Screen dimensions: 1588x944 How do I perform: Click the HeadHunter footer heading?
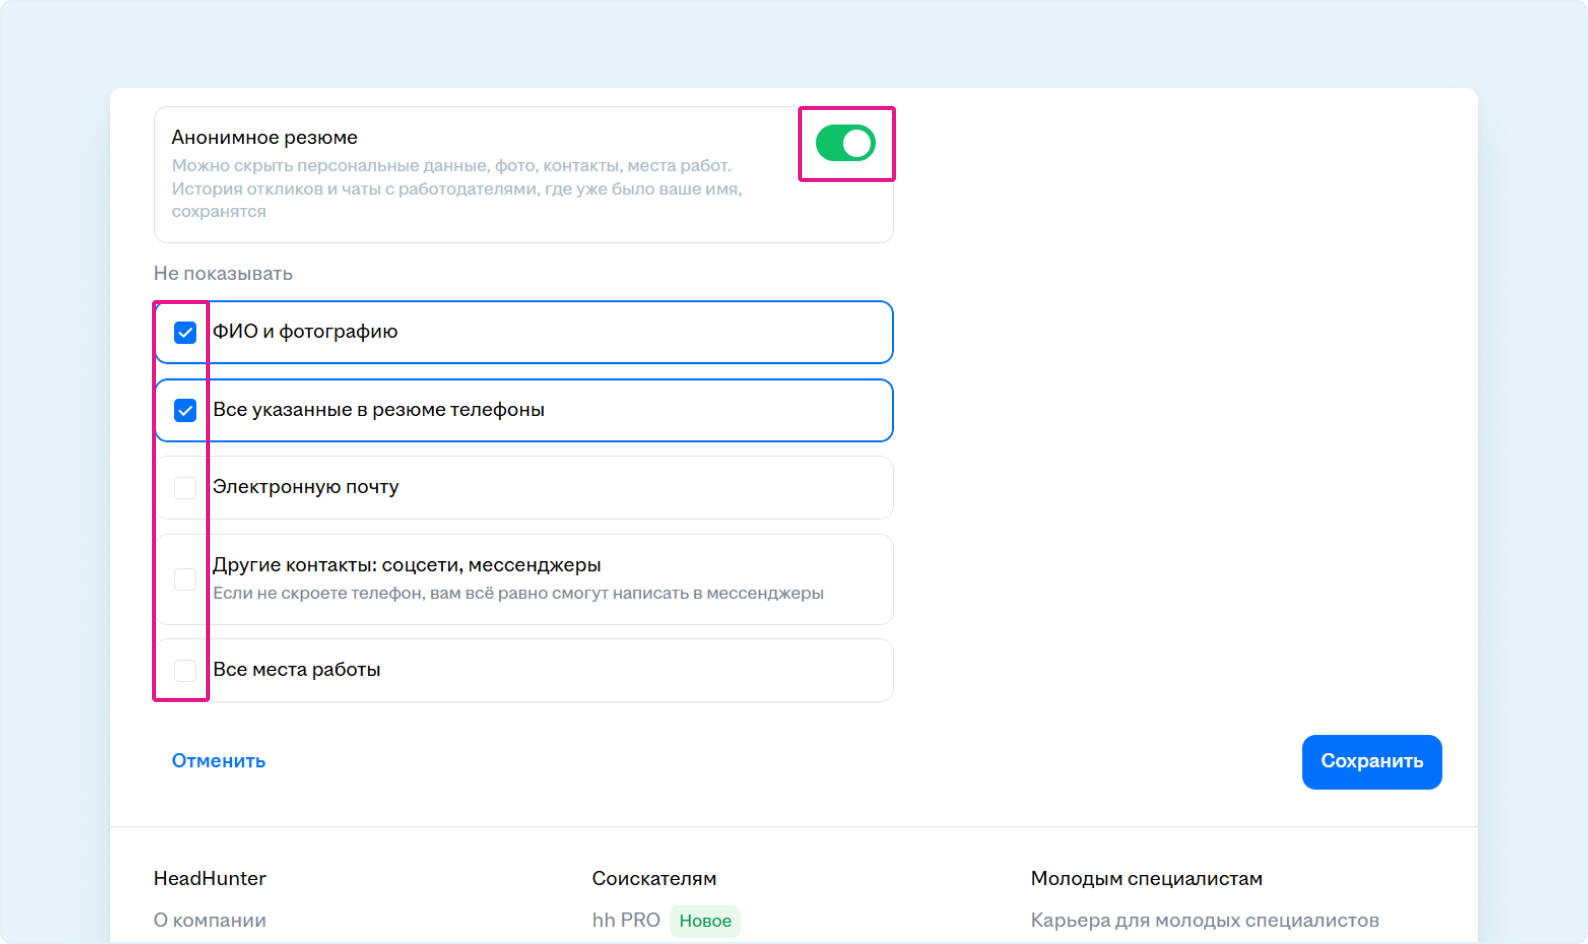(x=210, y=879)
